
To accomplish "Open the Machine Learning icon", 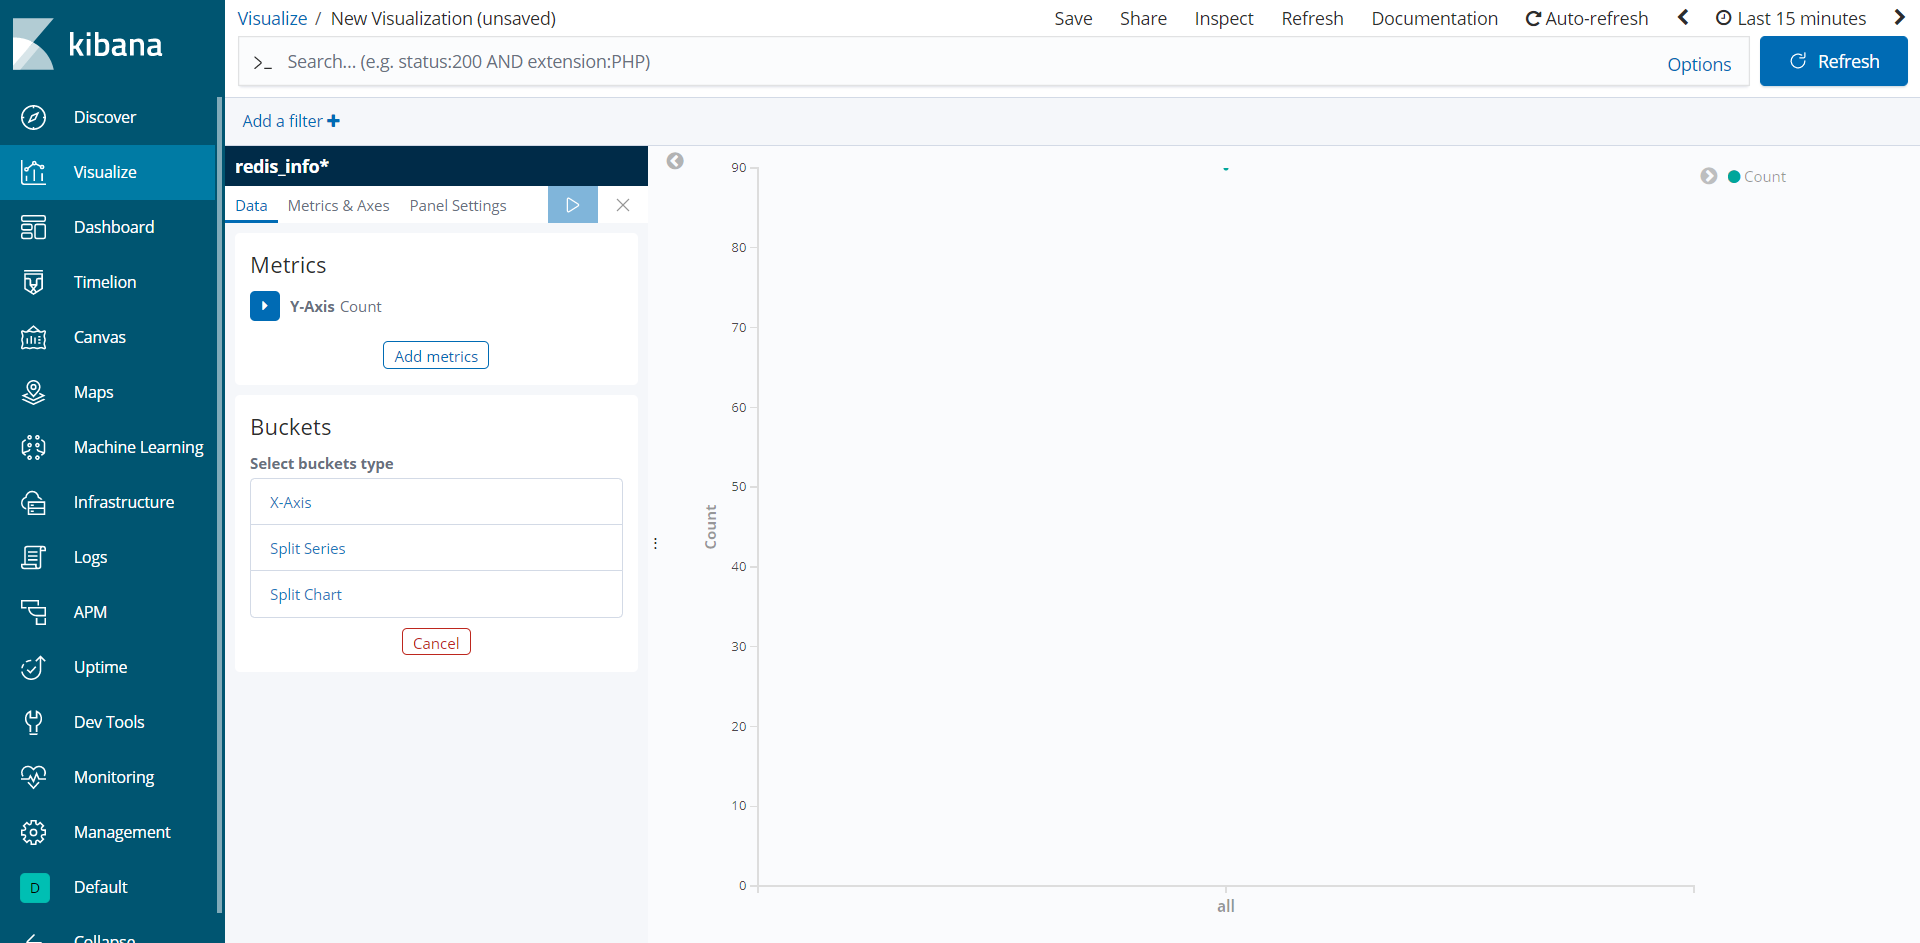I will tap(33, 447).
